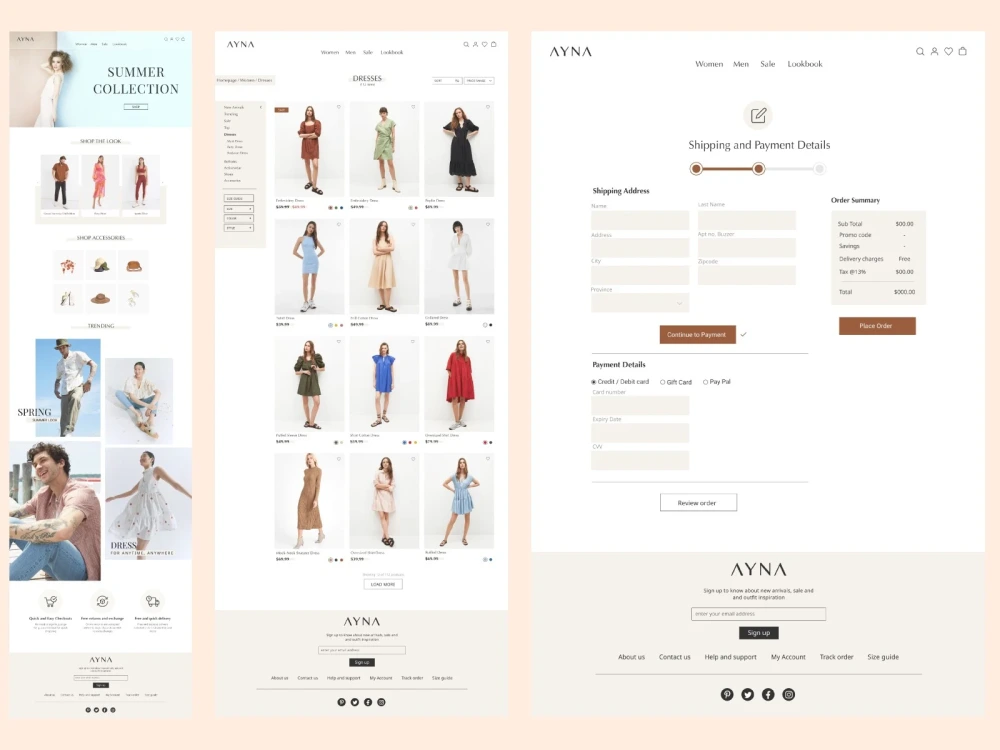
Task: Open the shopping bag icon on the Dresses page
Action: click(x=494, y=45)
